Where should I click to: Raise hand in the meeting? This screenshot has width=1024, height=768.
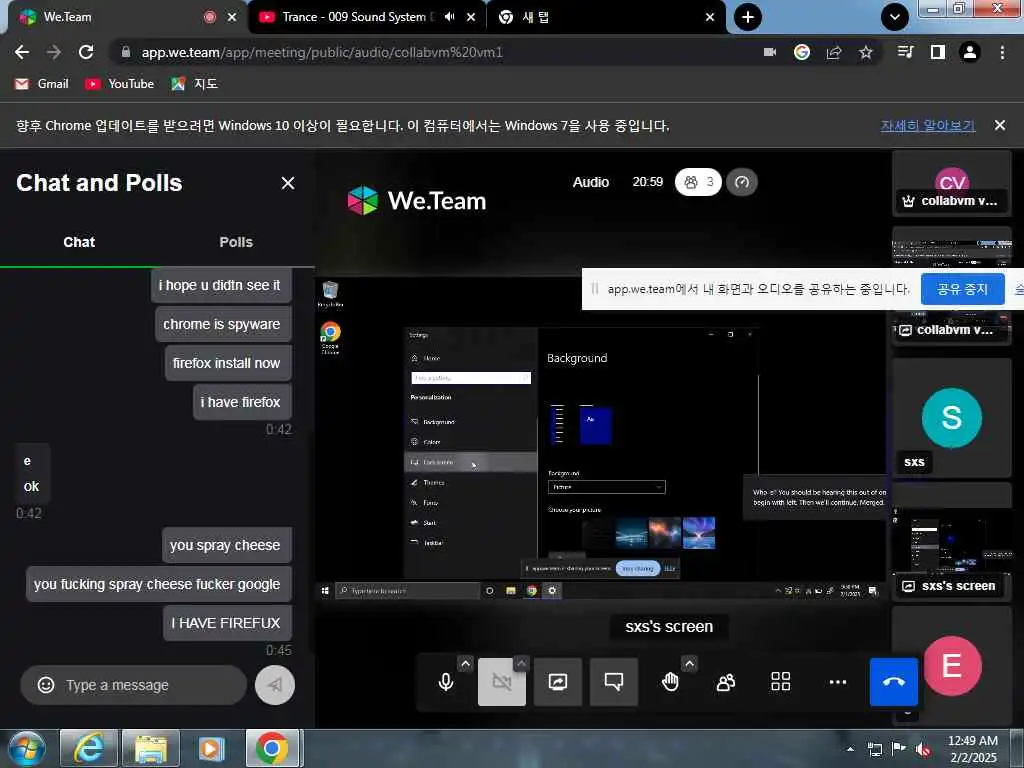click(x=670, y=682)
